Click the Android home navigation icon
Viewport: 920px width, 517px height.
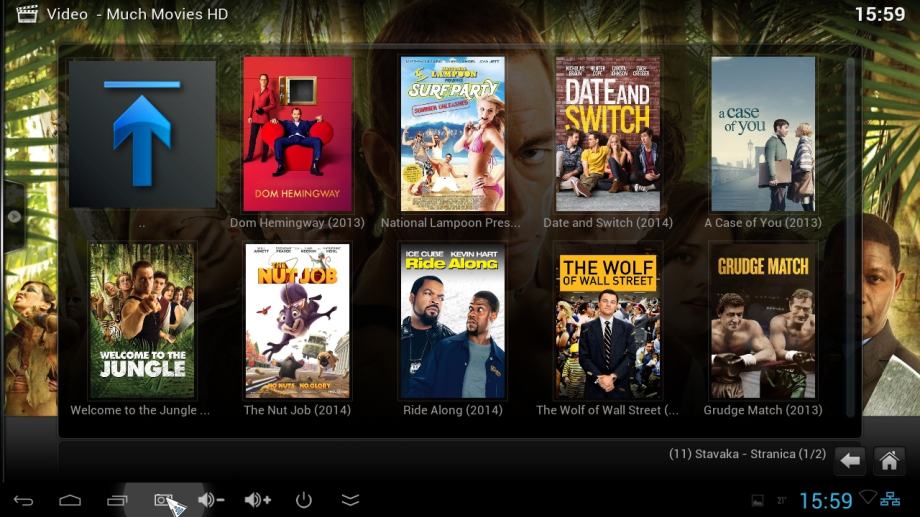point(70,501)
